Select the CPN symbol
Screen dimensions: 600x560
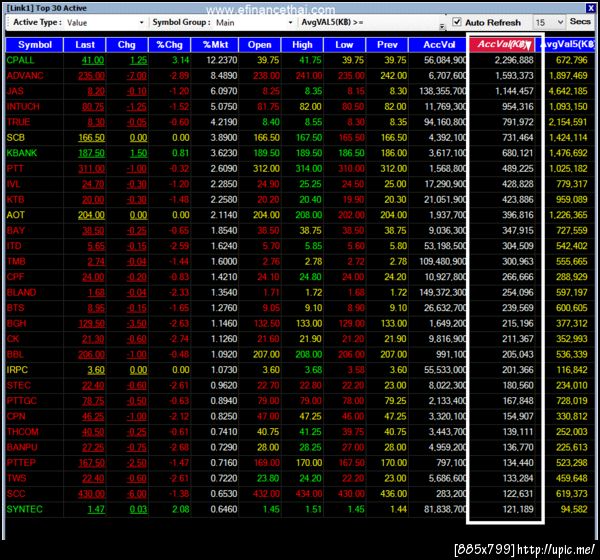[16, 417]
